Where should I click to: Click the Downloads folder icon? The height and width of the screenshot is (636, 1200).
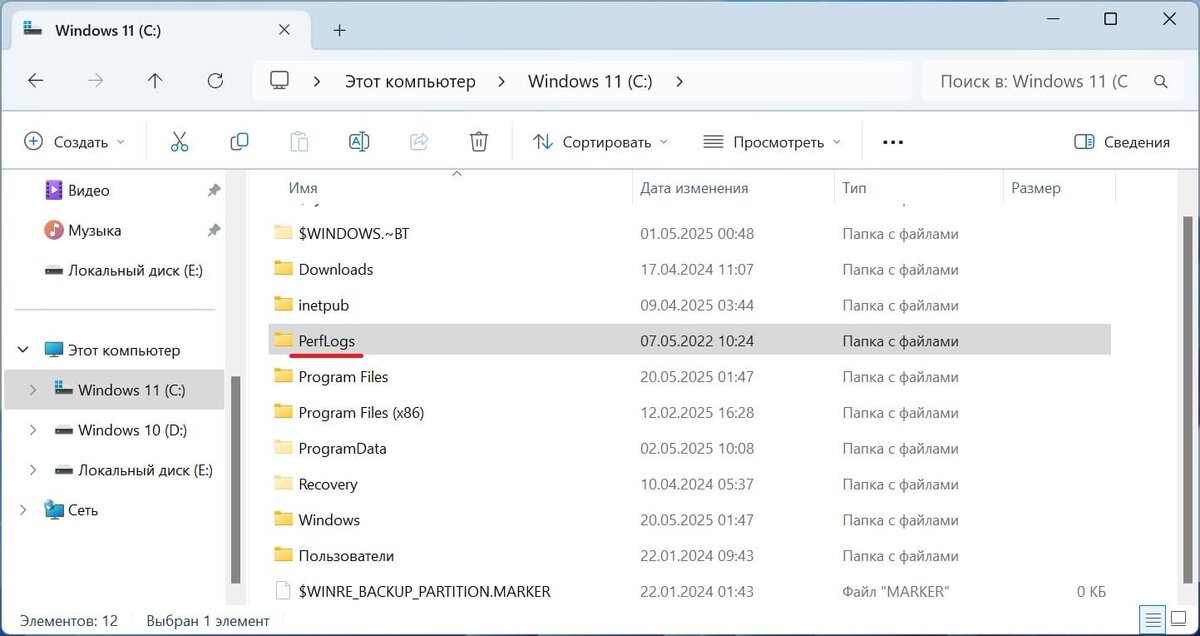tap(283, 269)
